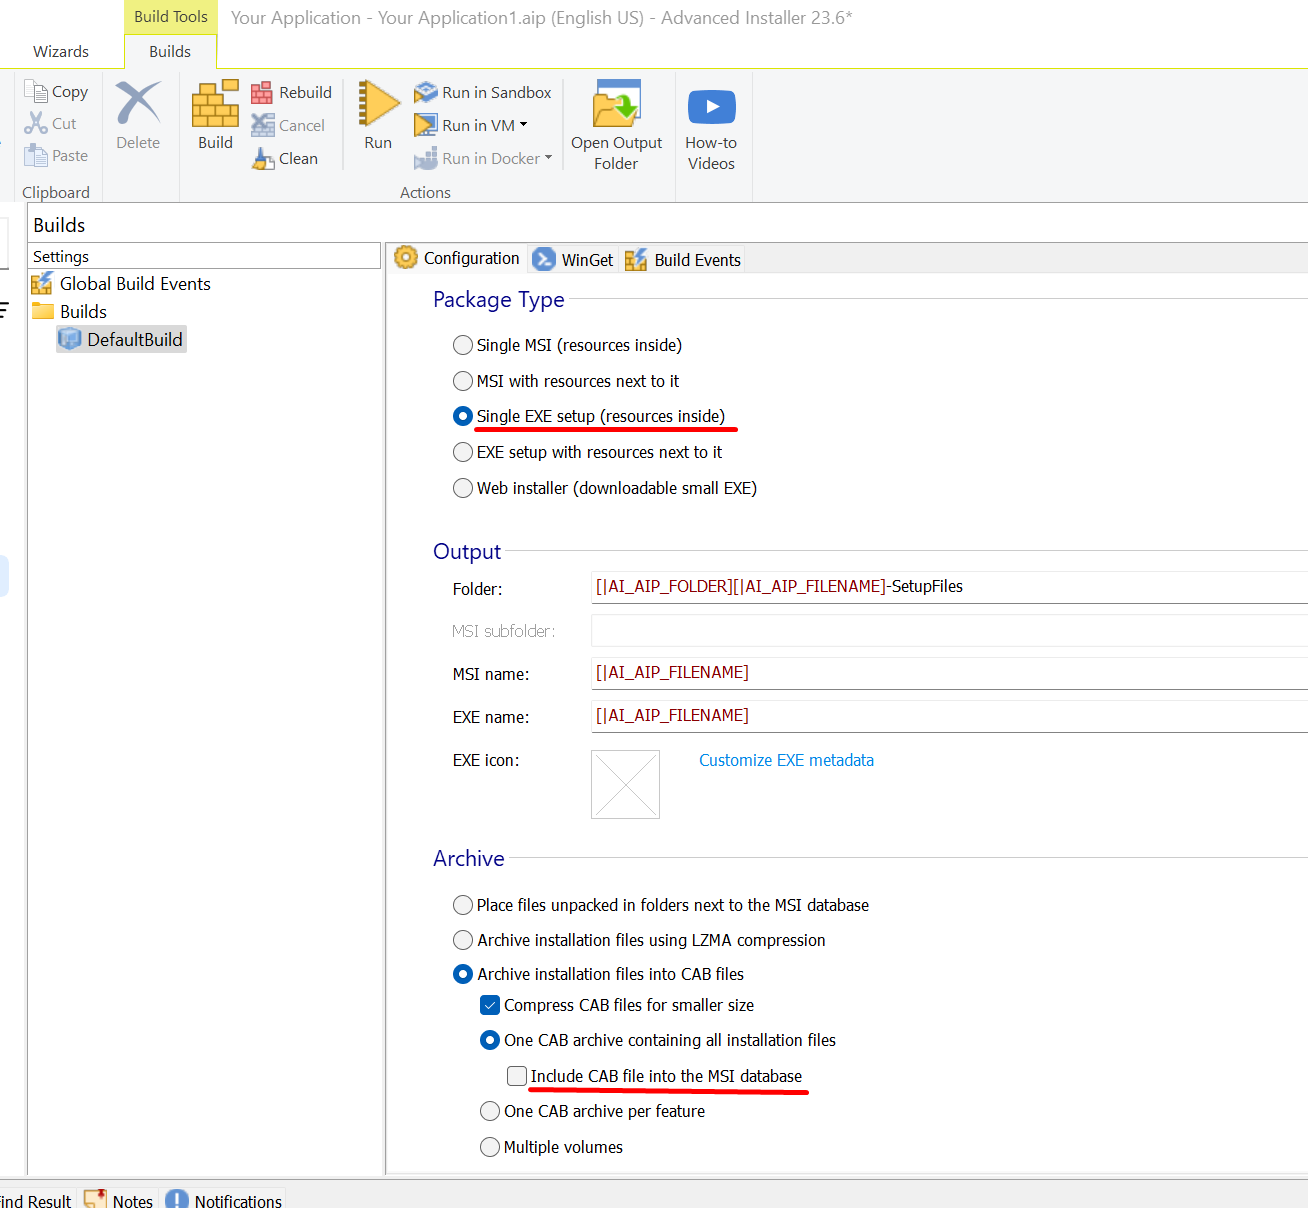Viewport: 1308px width, 1208px height.
Task: Click the WinGet tab icon
Action: coord(544,260)
